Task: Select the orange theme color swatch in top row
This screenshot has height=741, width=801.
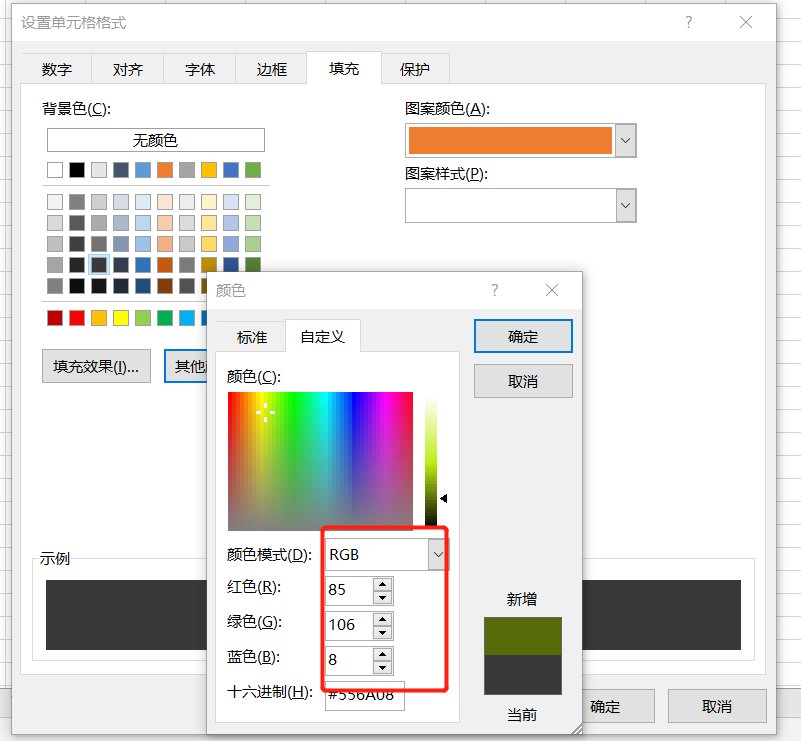Action: pyautogui.click(x=164, y=170)
